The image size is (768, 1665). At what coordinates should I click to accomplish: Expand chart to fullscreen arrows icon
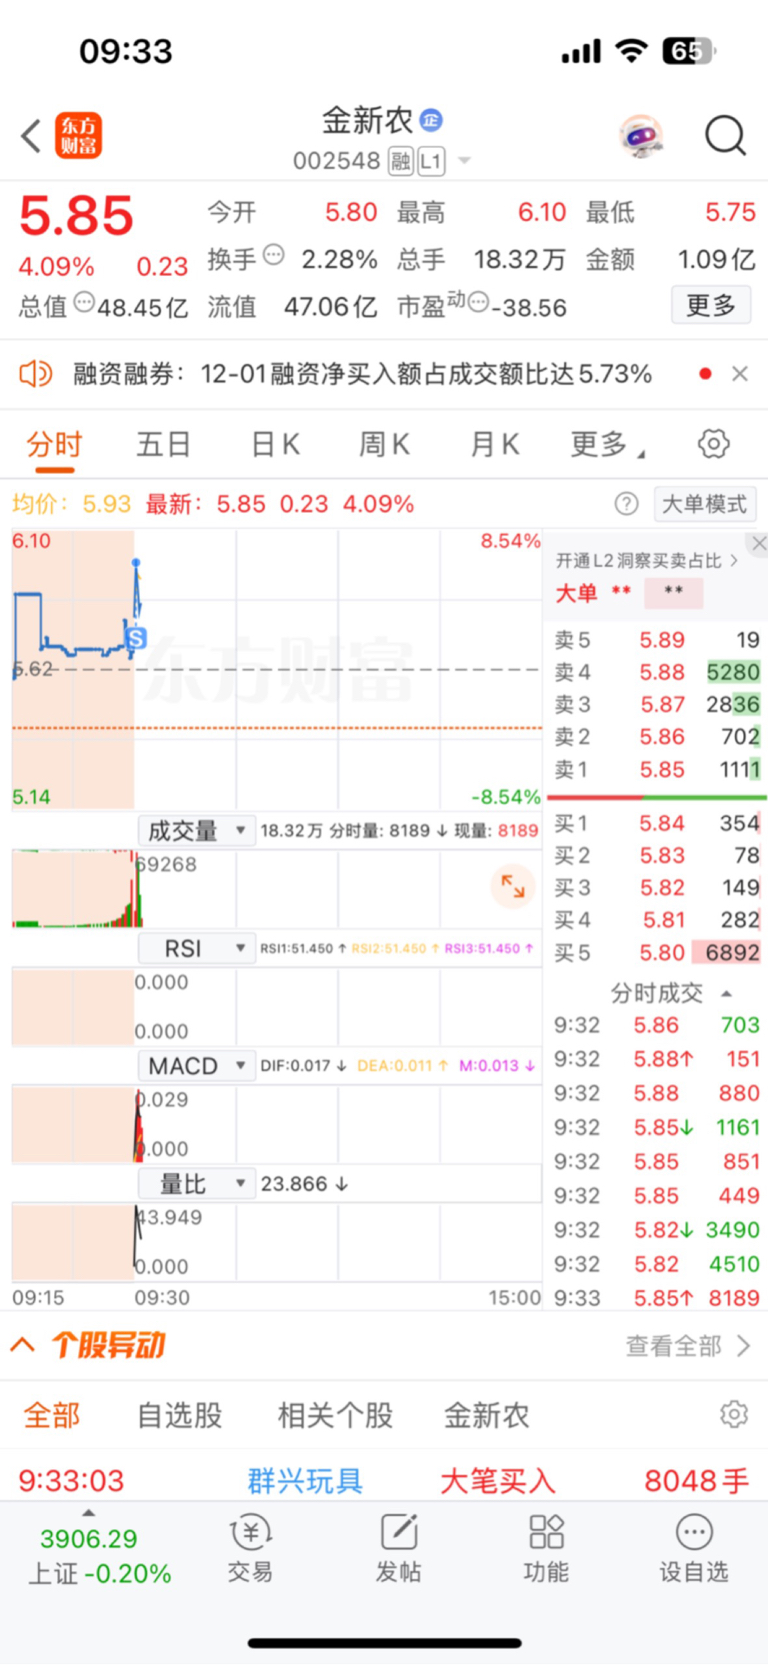(x=513, y=886)
